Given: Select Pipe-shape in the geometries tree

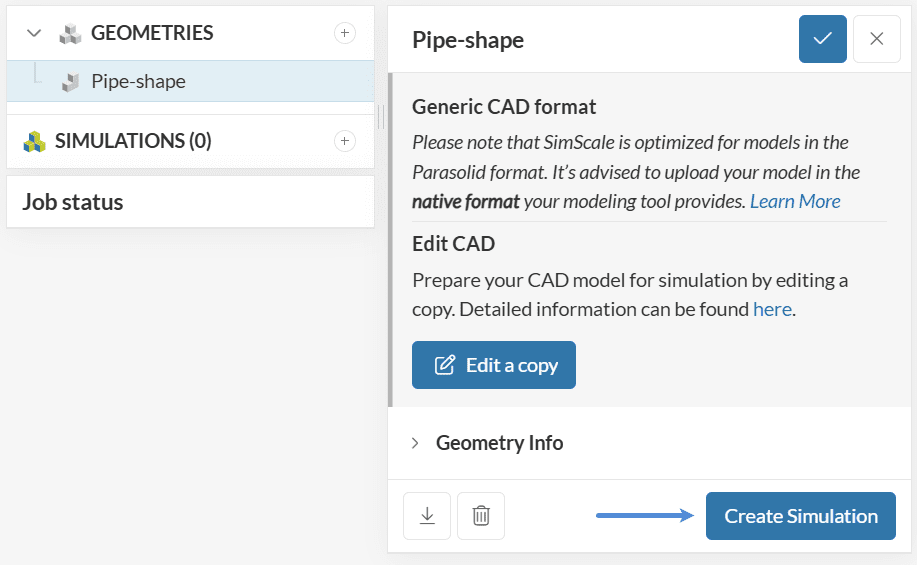Looking at the screenshot, I should [138, 82].
